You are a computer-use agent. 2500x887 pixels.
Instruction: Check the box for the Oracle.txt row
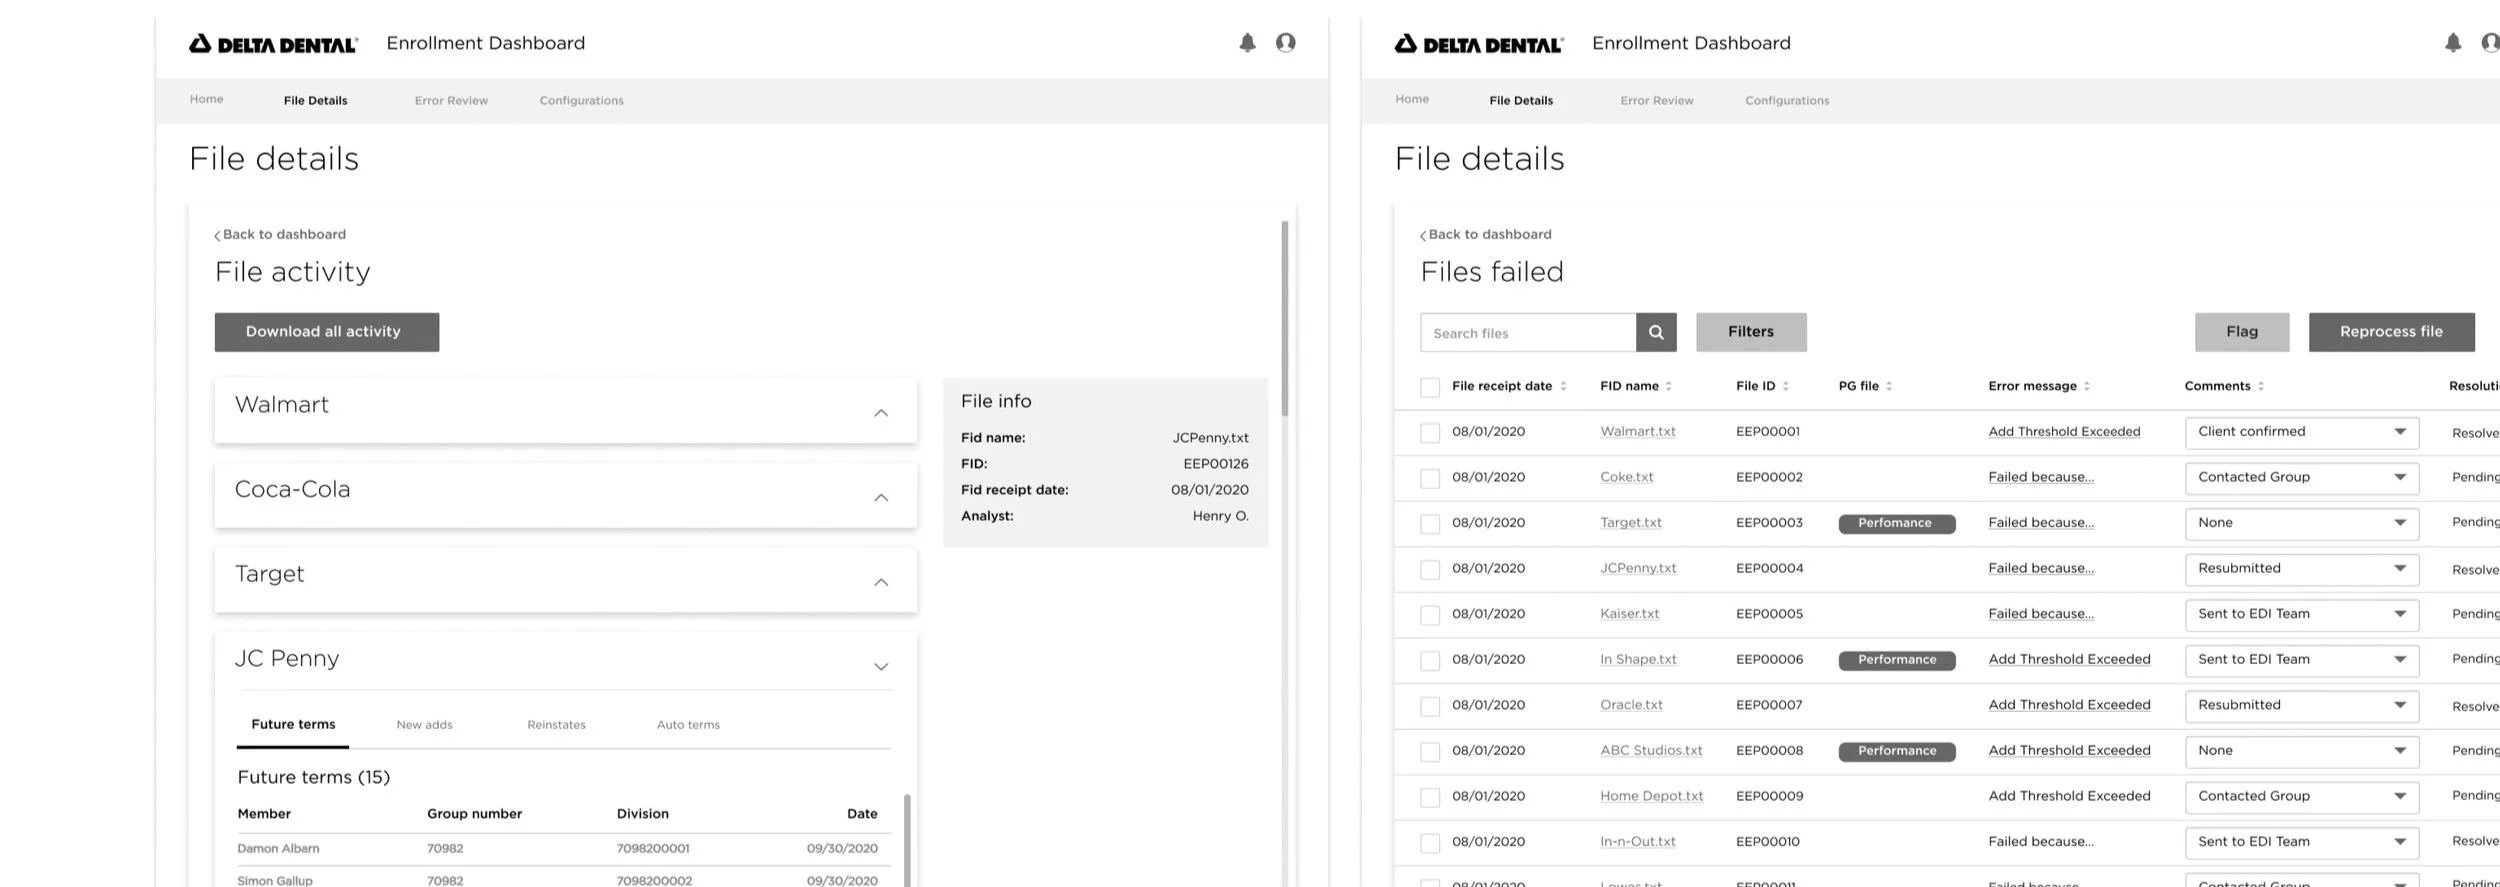tap(1430, 707)
